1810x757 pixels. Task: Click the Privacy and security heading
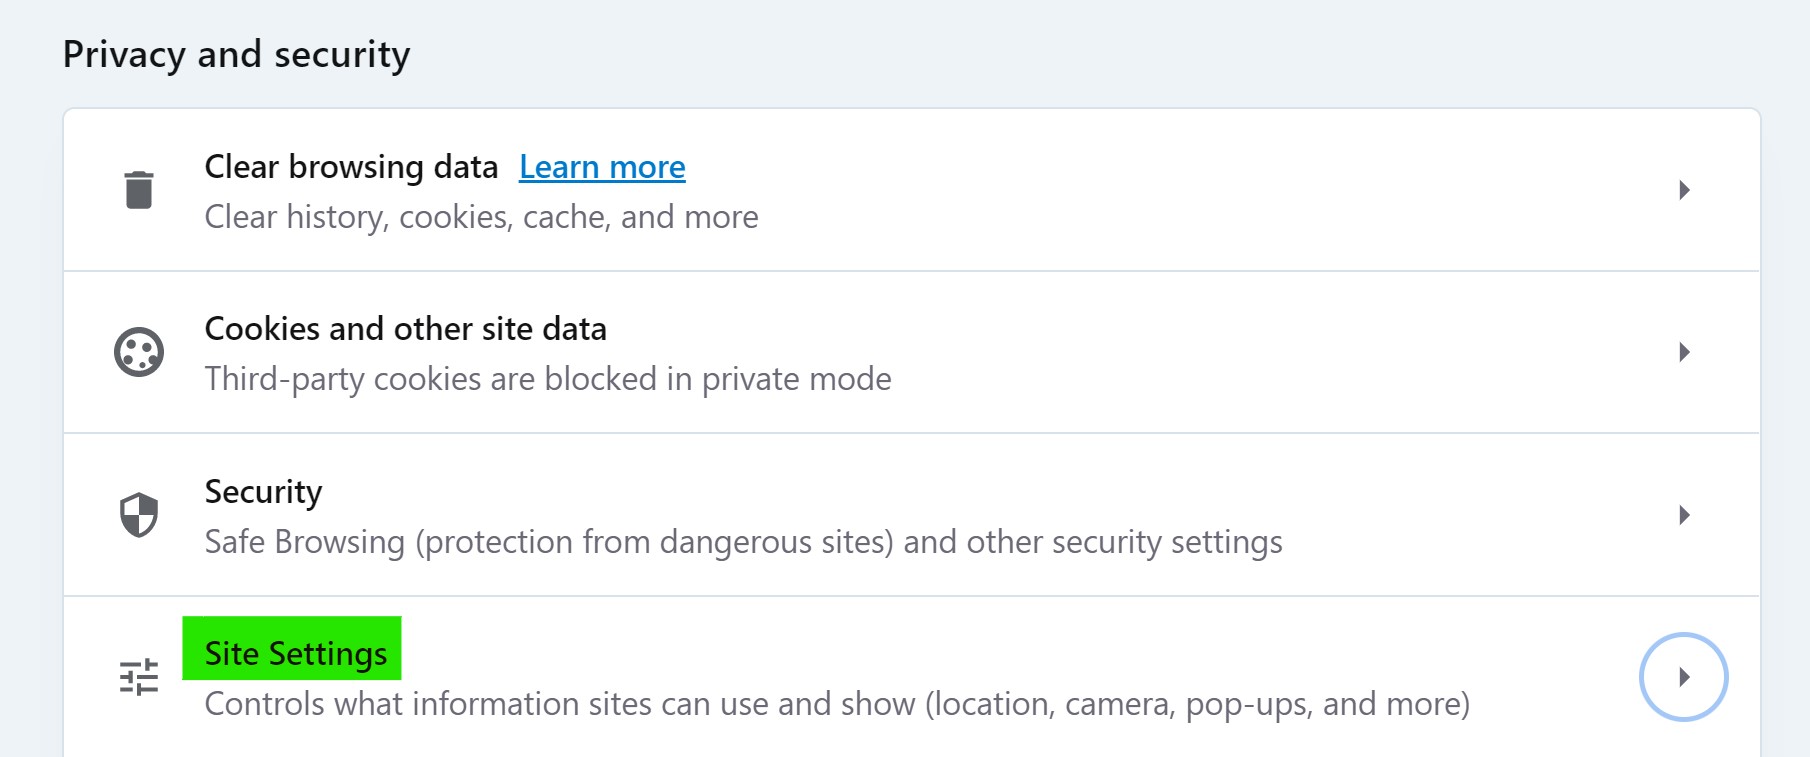click(x=236, y=54)
